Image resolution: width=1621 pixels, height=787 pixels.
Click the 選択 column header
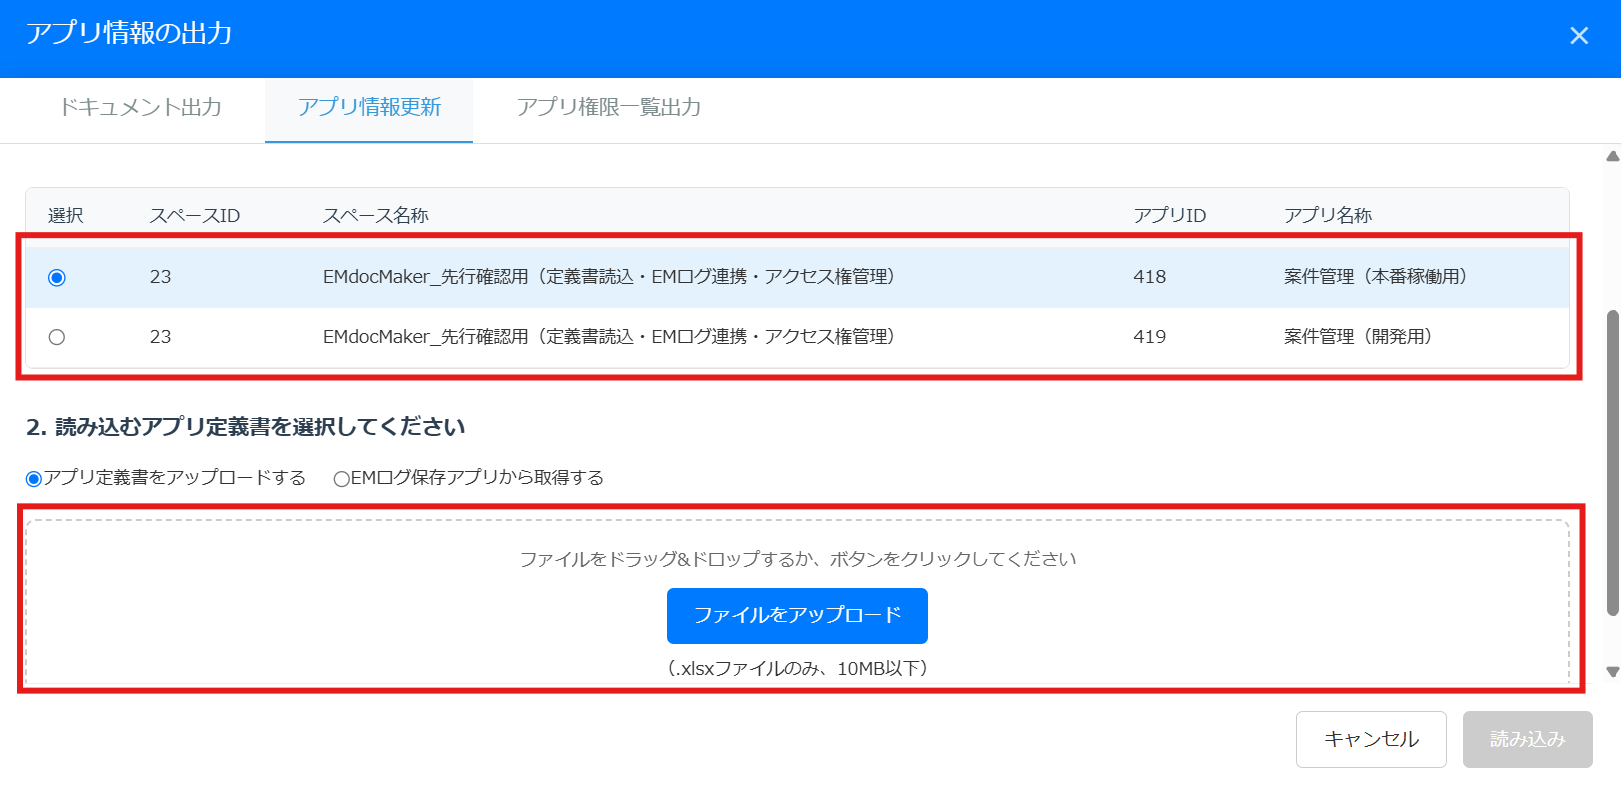pos(66,216)
